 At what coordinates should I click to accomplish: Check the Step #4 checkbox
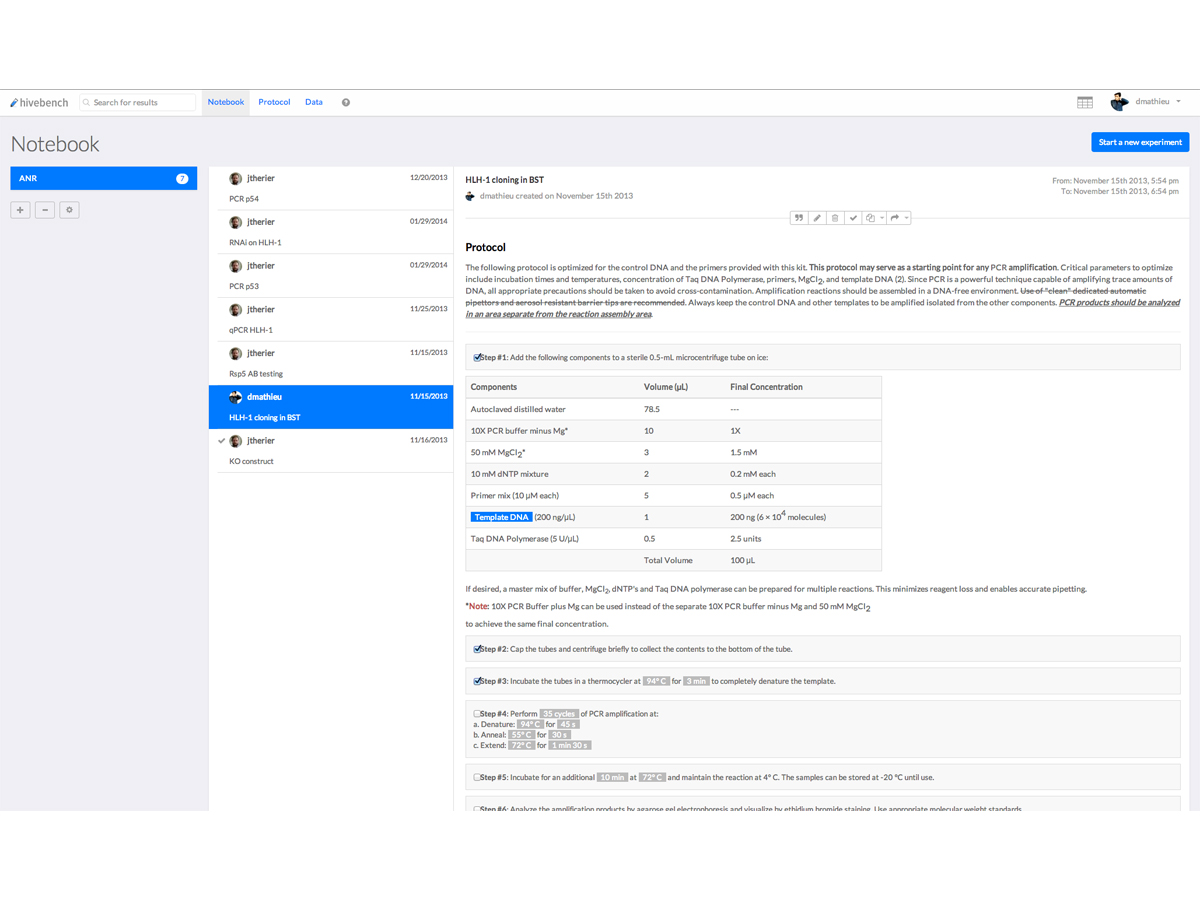point(478,713)
